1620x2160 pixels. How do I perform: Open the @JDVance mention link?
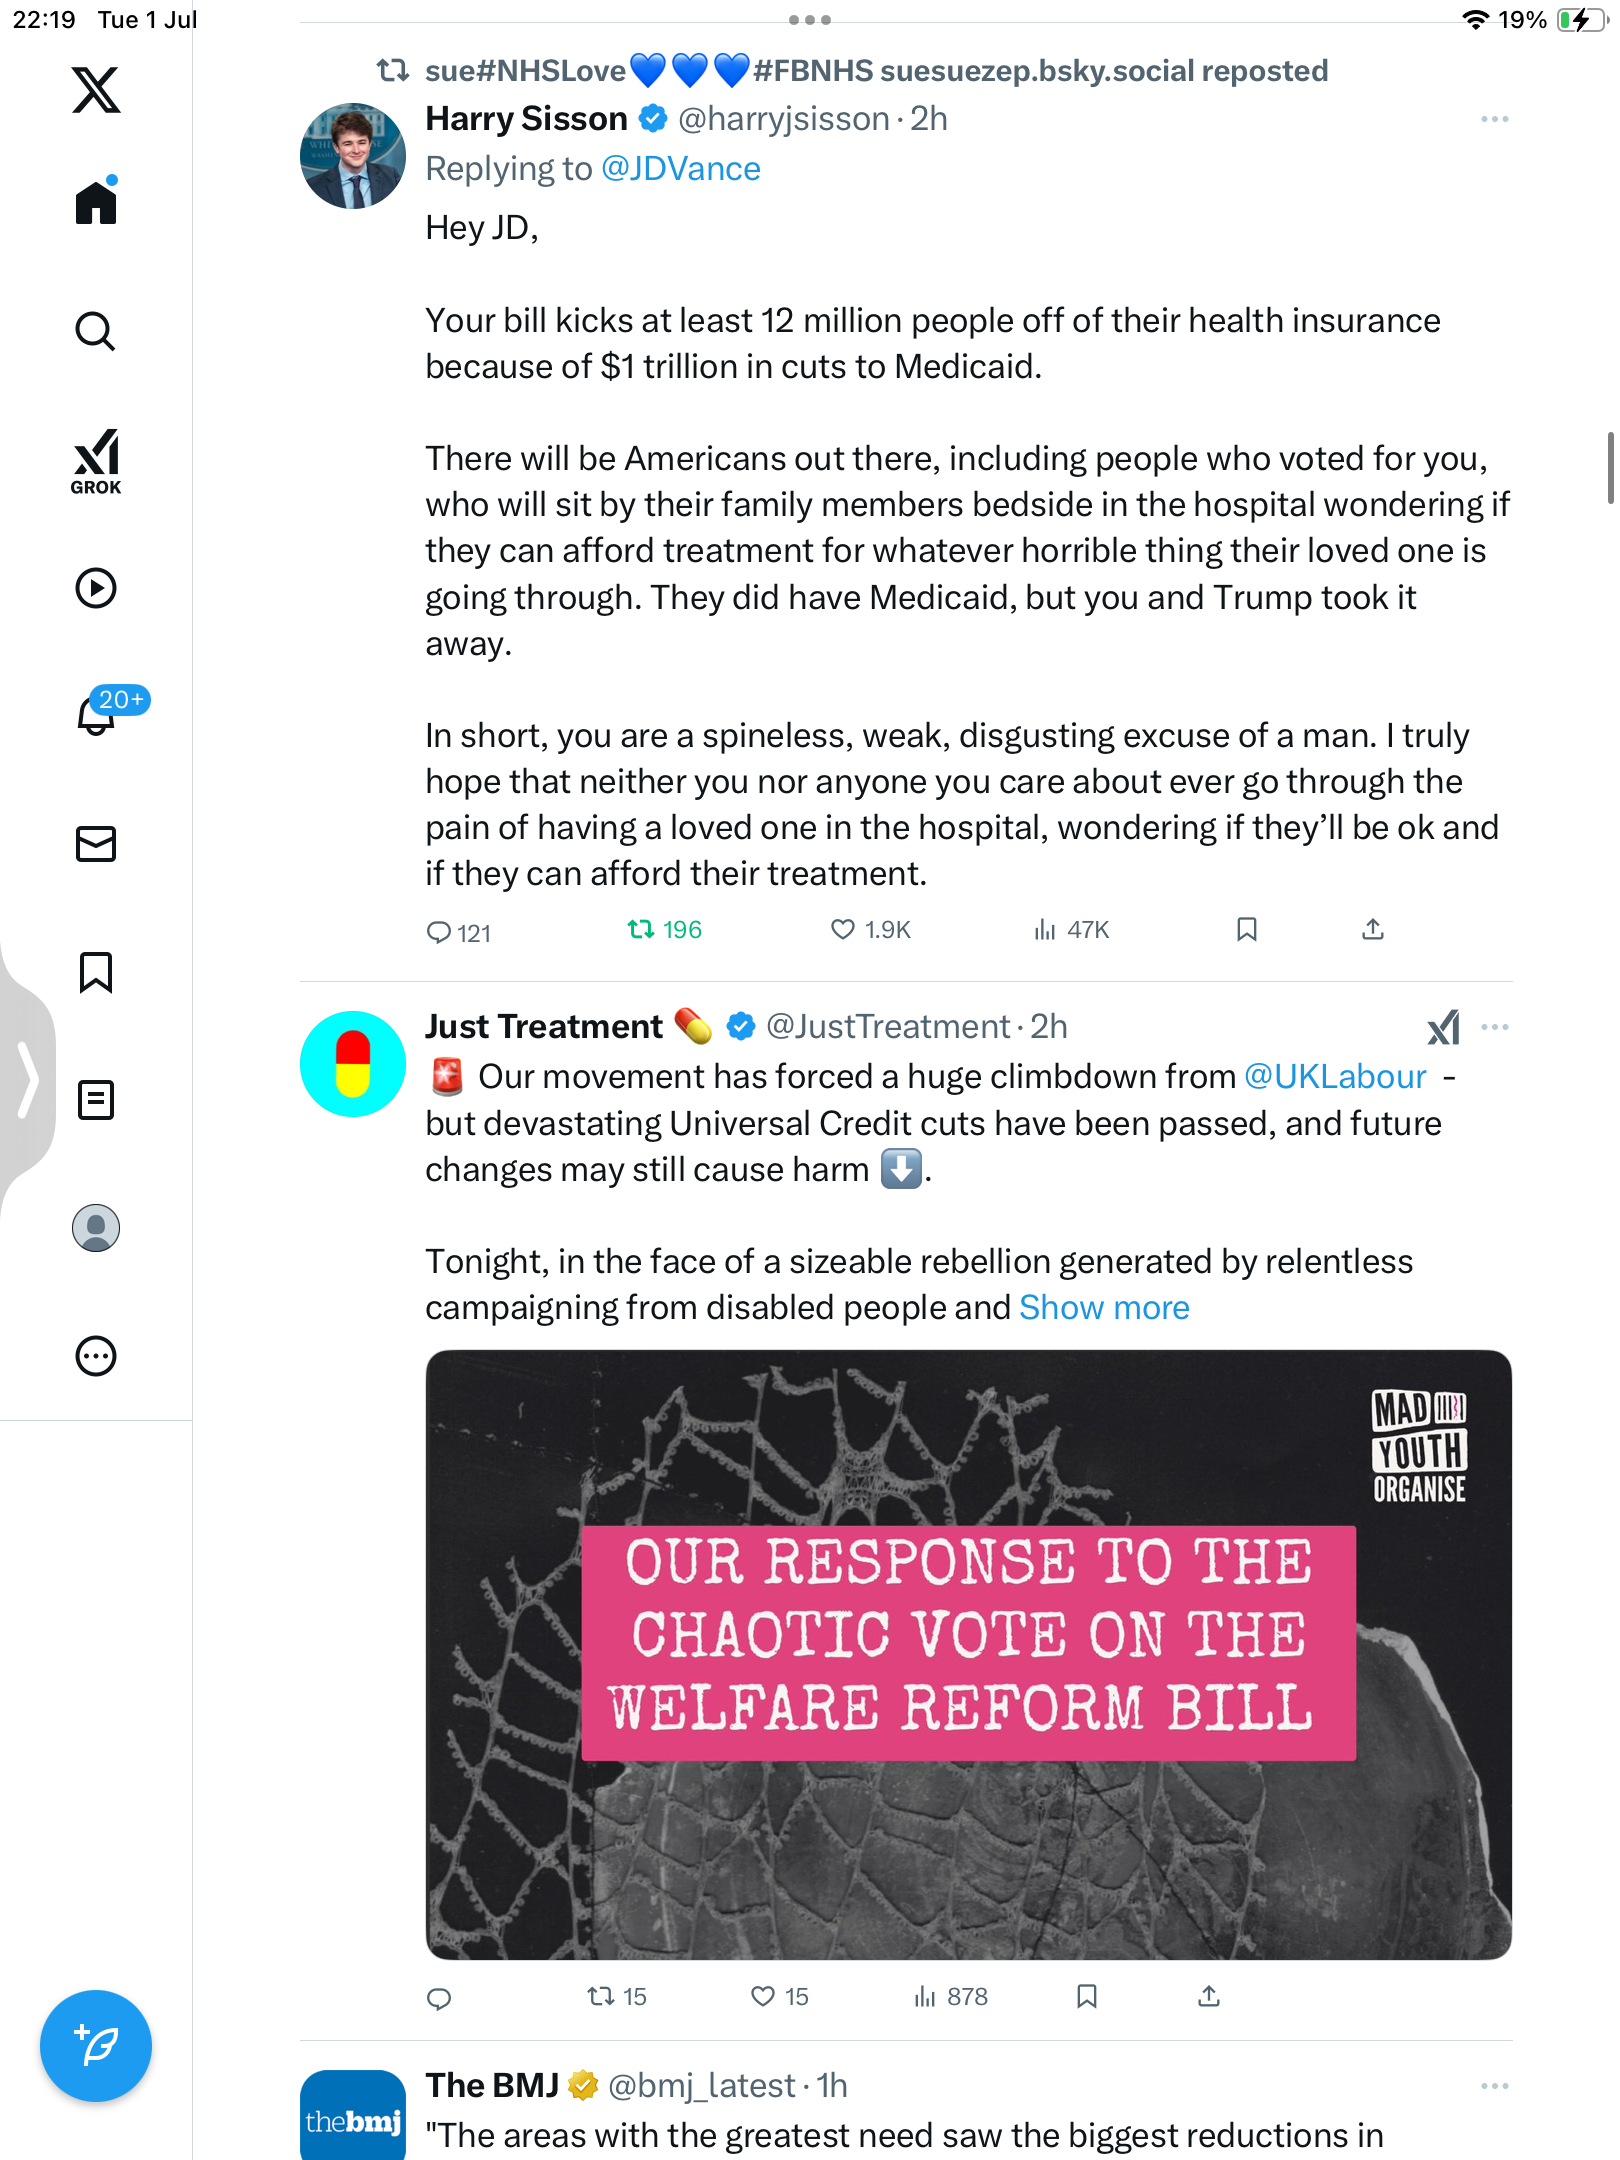pyautogui.click(x=681, y=169)
